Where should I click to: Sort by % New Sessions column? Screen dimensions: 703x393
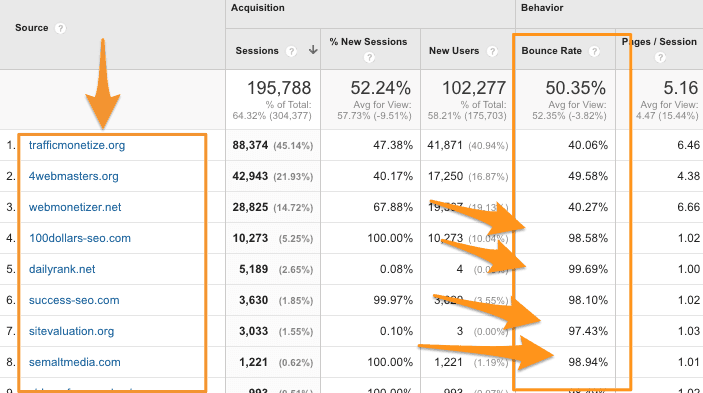pyautogui.click(x=368, y=42)
